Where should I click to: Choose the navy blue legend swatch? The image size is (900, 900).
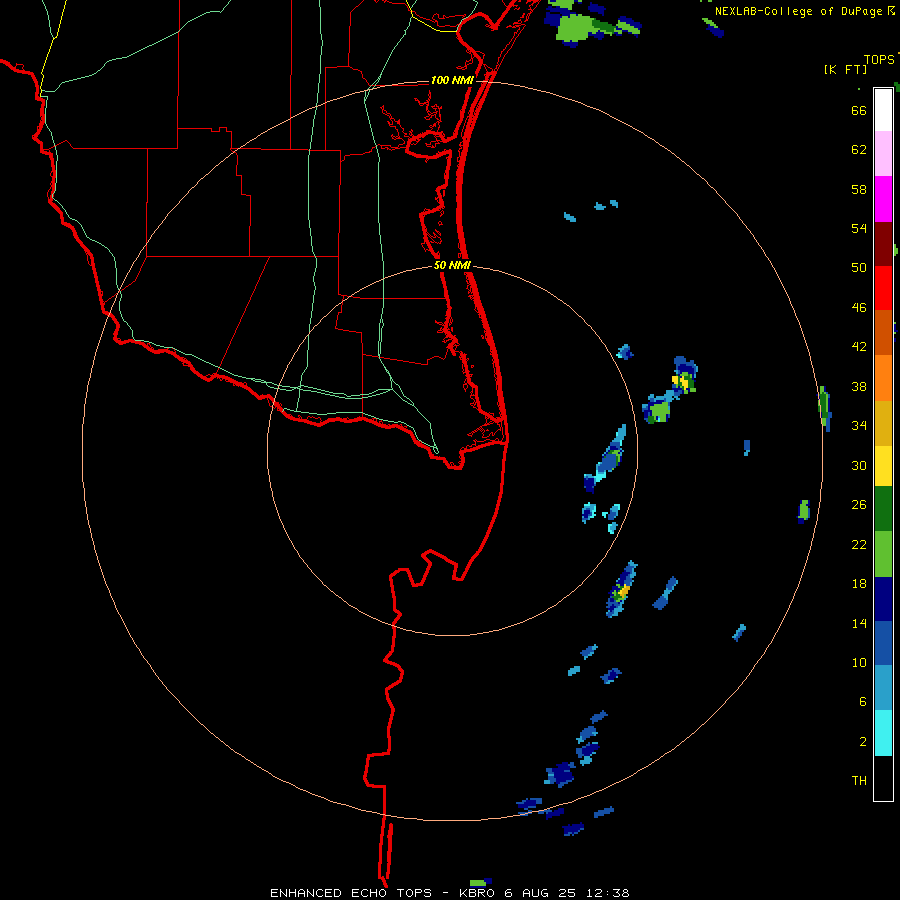883,599
